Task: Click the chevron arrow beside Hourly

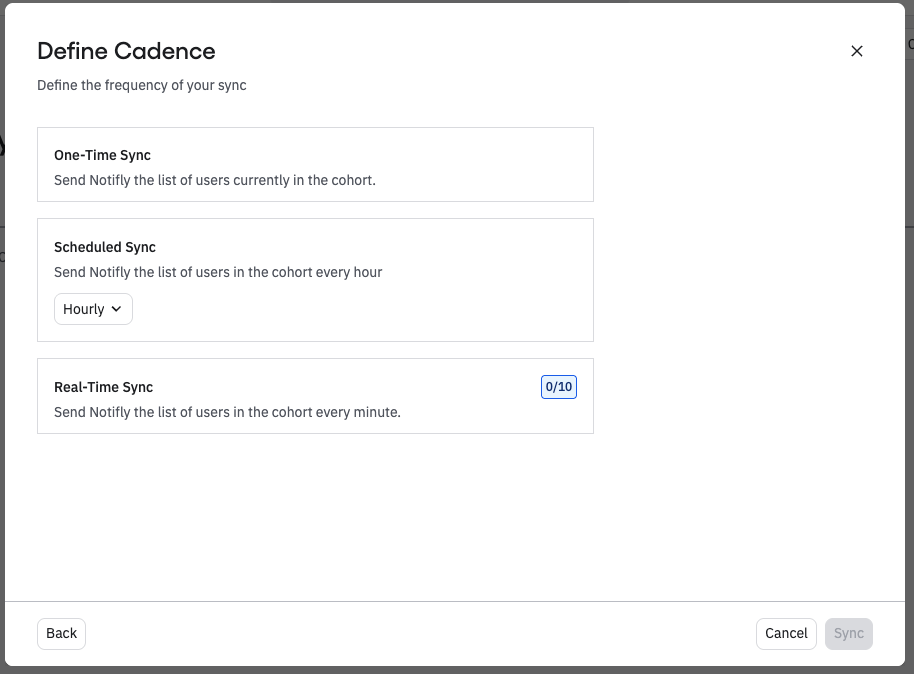Action: (x=116, y=310)
